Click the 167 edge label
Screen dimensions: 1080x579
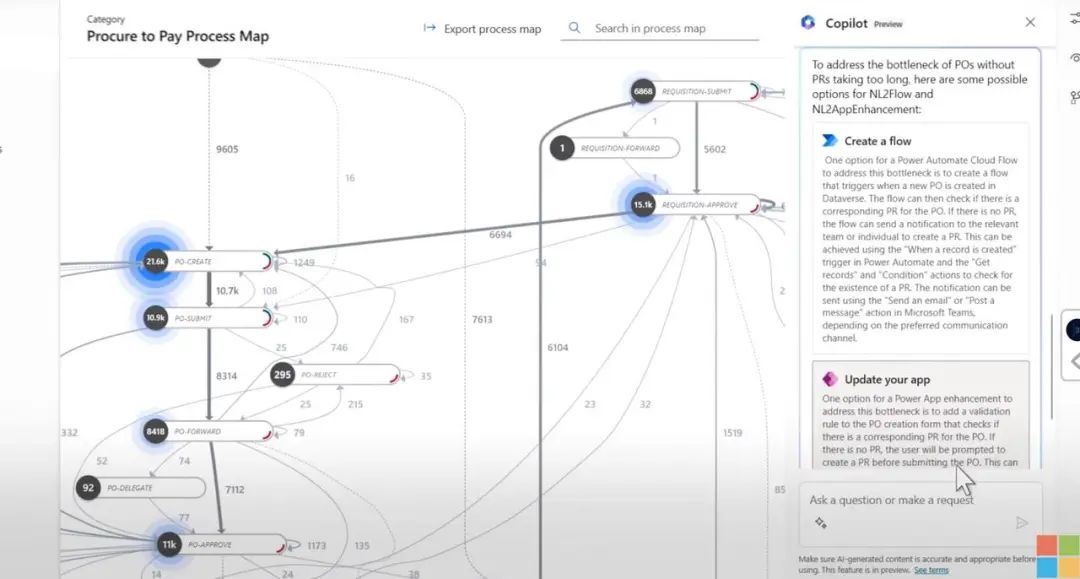coord(406,319)
